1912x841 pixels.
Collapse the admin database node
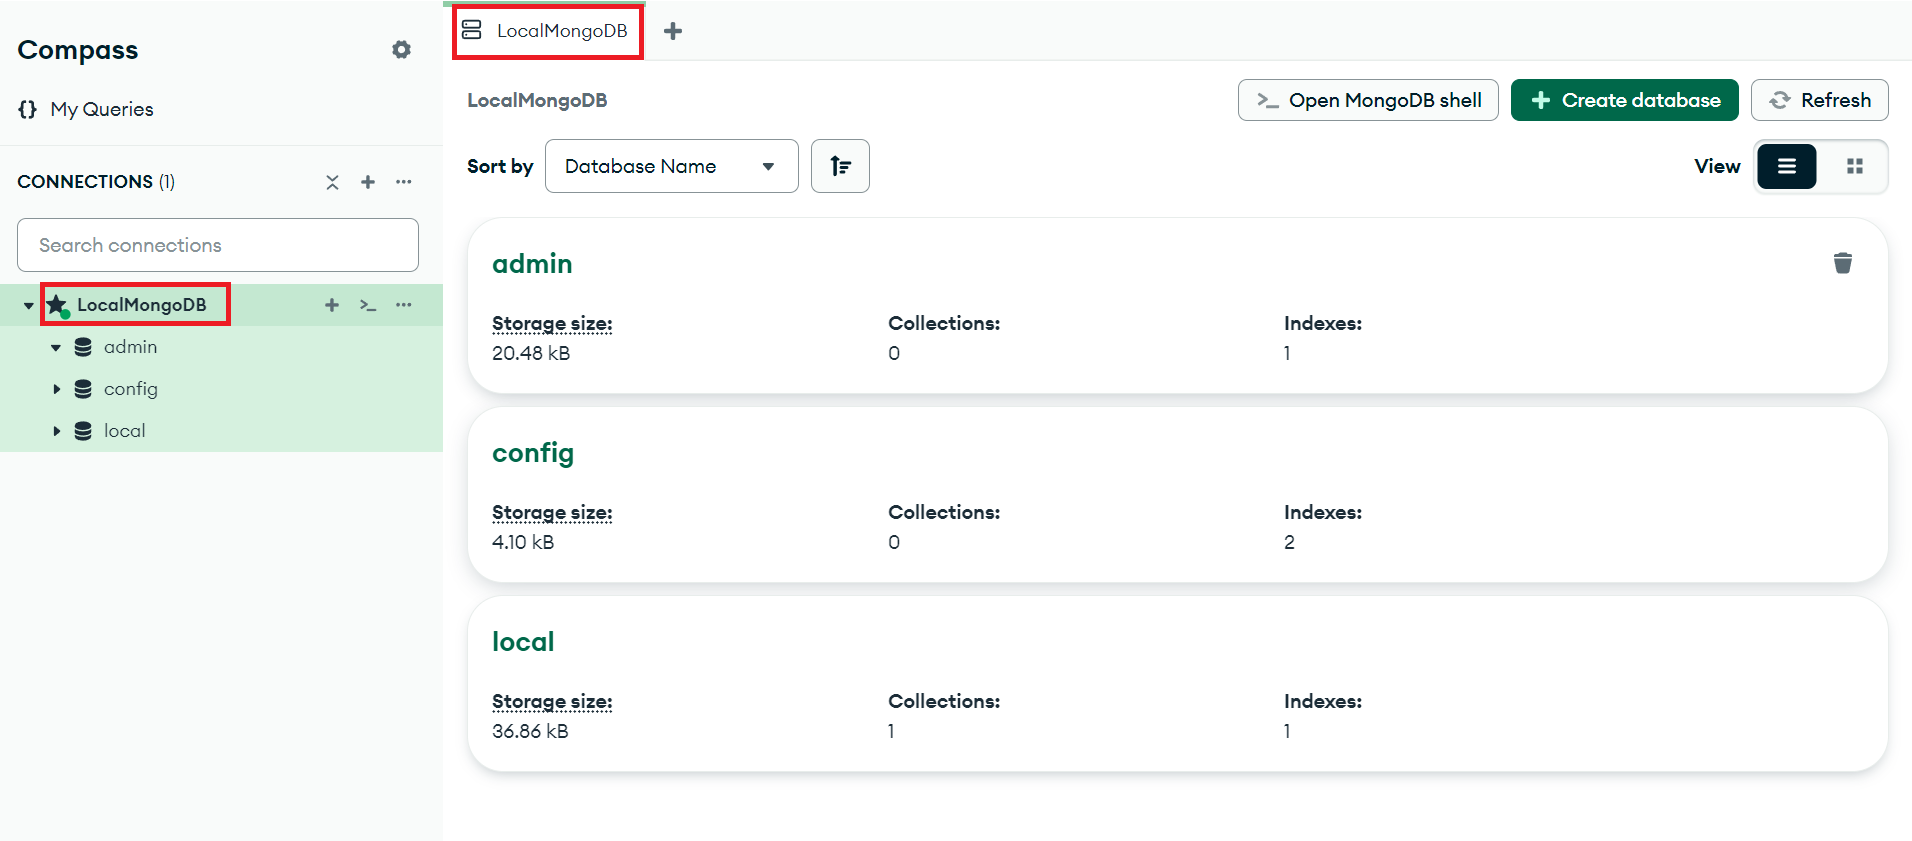[x=56, y=348]
